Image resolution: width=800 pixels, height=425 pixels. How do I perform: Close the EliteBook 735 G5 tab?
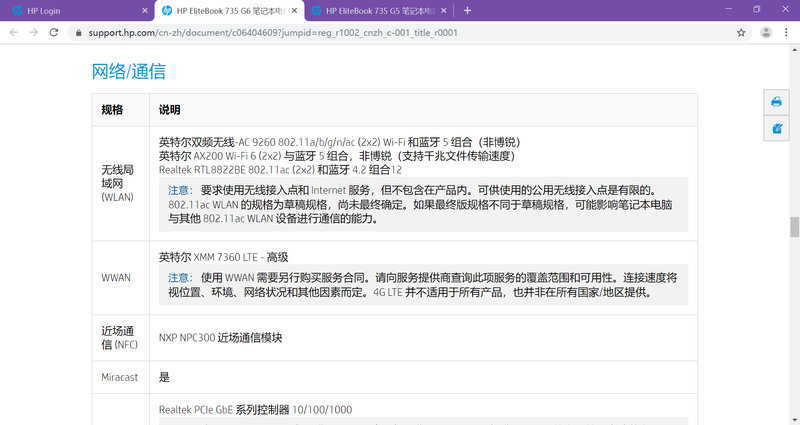pos(447,10)
